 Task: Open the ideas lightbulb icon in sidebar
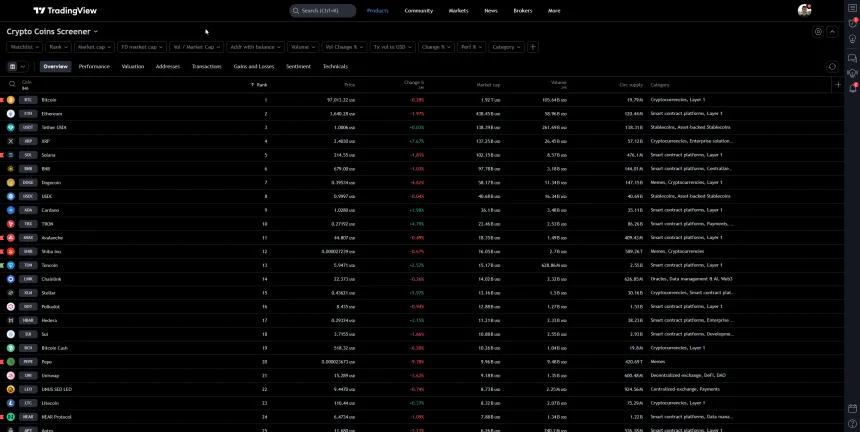pos(852,39)
